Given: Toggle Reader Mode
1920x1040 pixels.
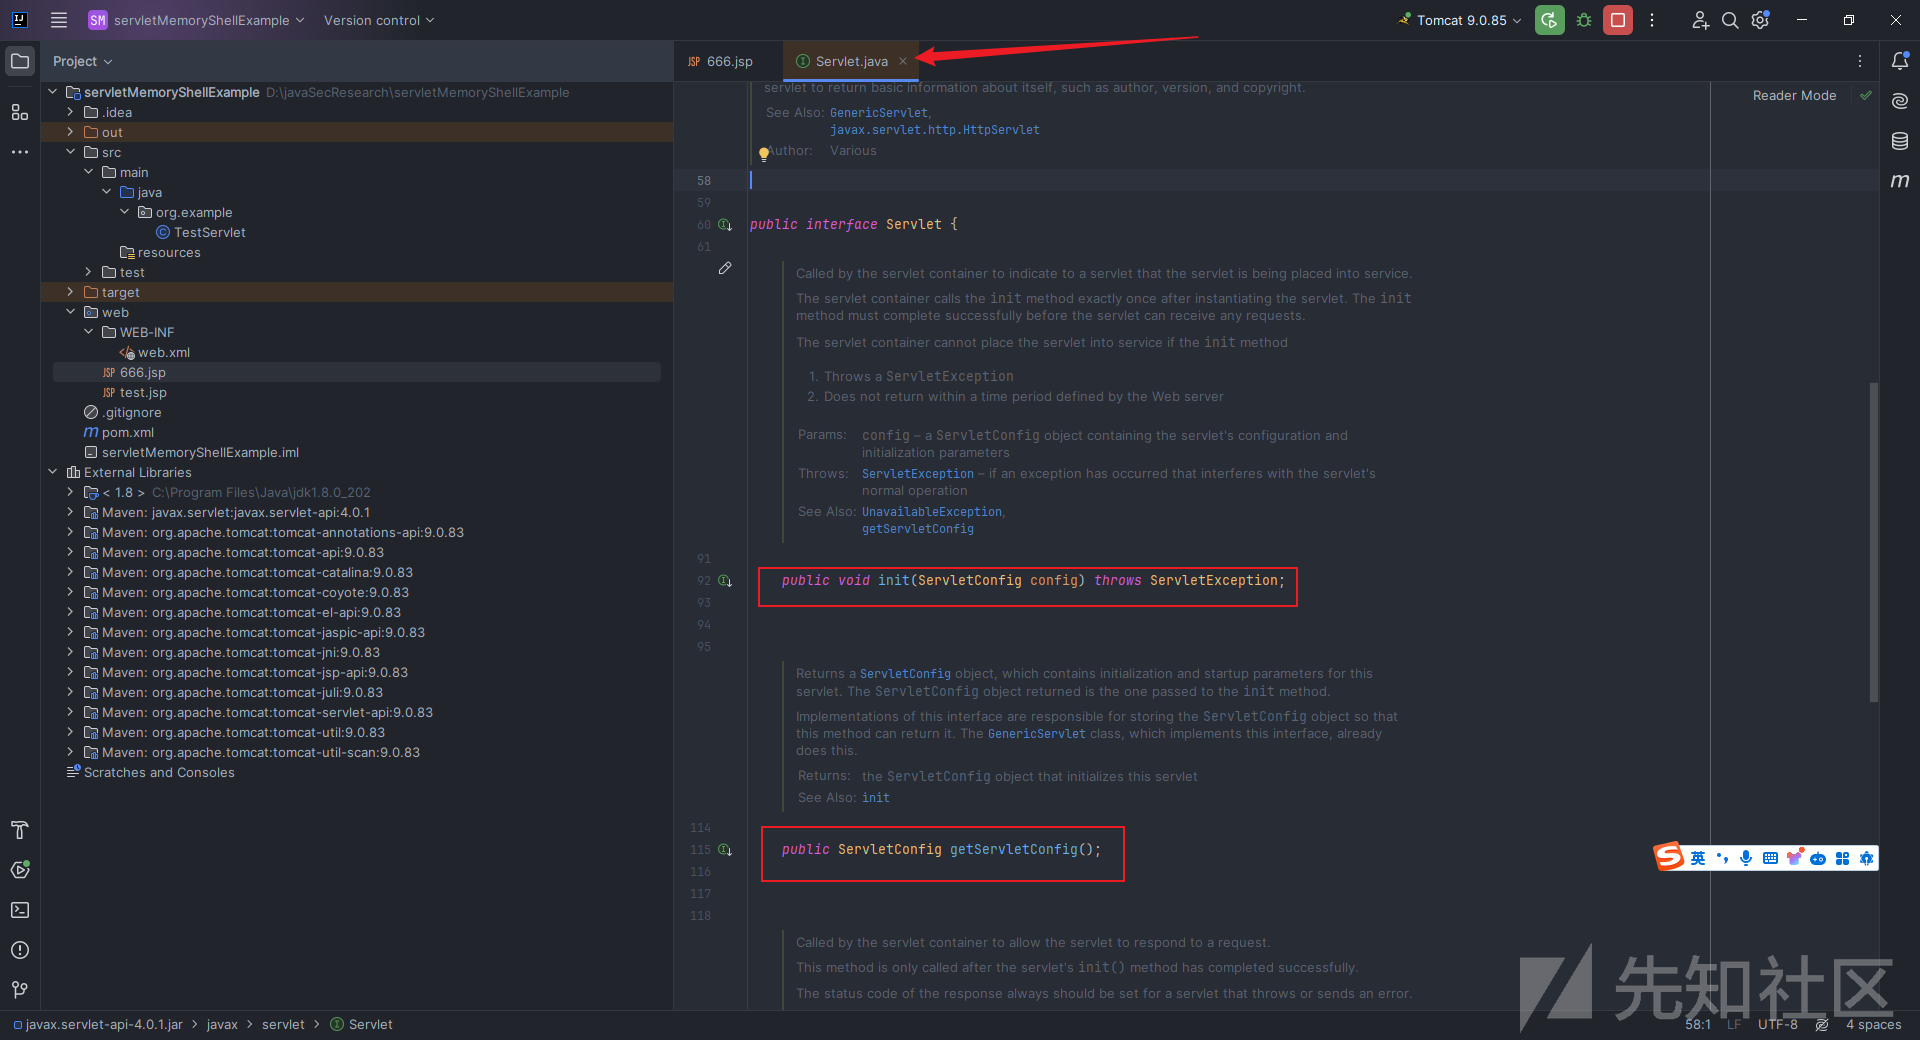Looking at the screenshot, I should (x=1794, y=95).
